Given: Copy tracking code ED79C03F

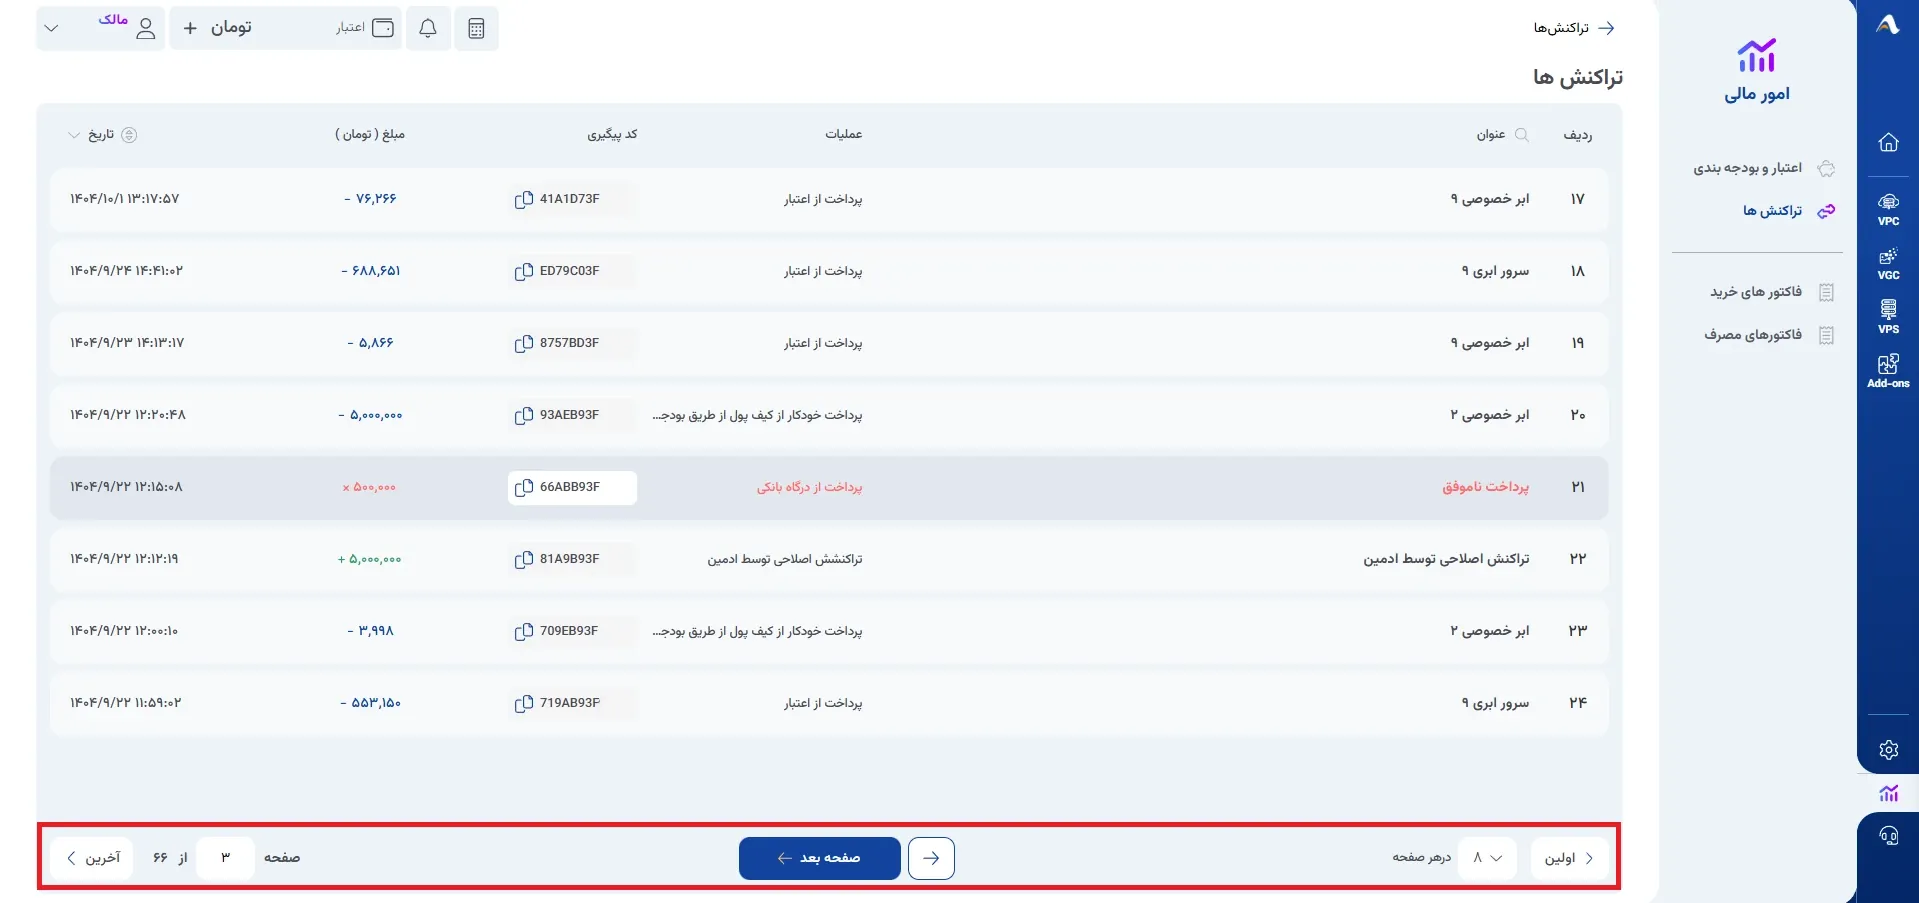Looking at the screenshot, I should [x=523, y=271].
